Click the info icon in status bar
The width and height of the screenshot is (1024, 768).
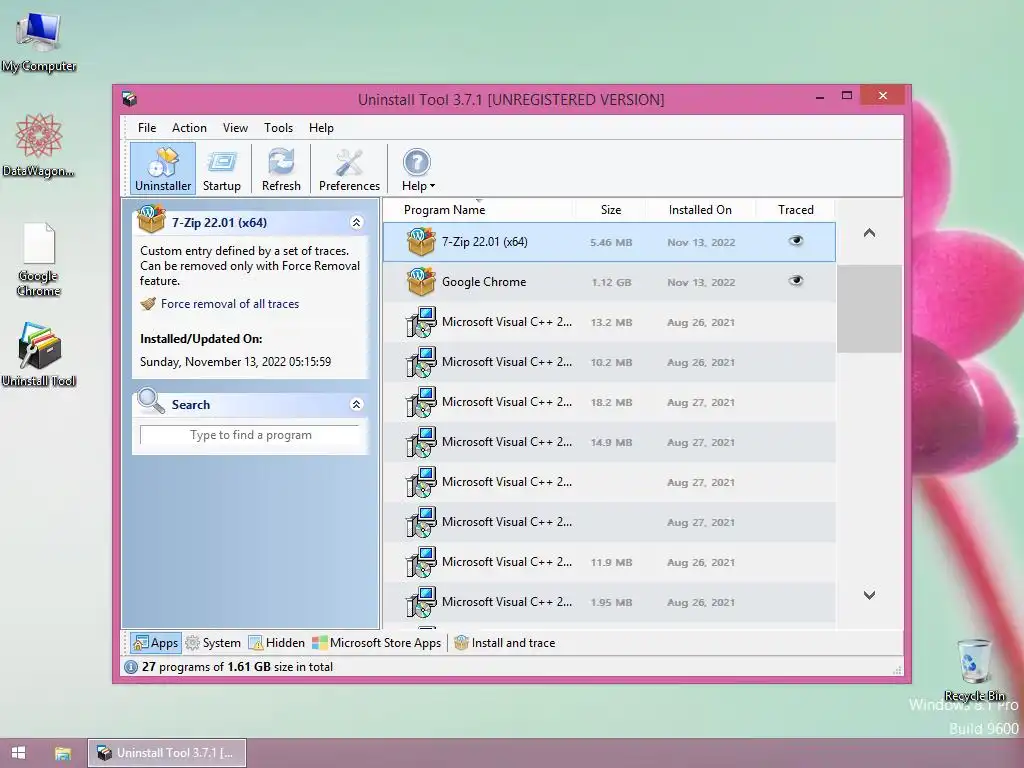point(131,667)
